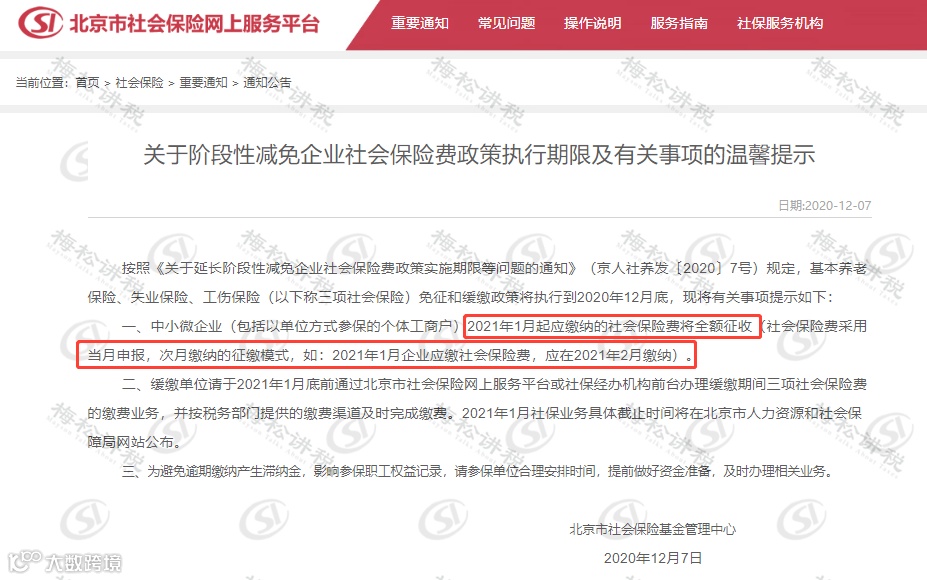This screenshot has width=927, height=580.
Task: Click the article title about 阶段性减免企业社会保险费
Action: [x=479, y=154]
